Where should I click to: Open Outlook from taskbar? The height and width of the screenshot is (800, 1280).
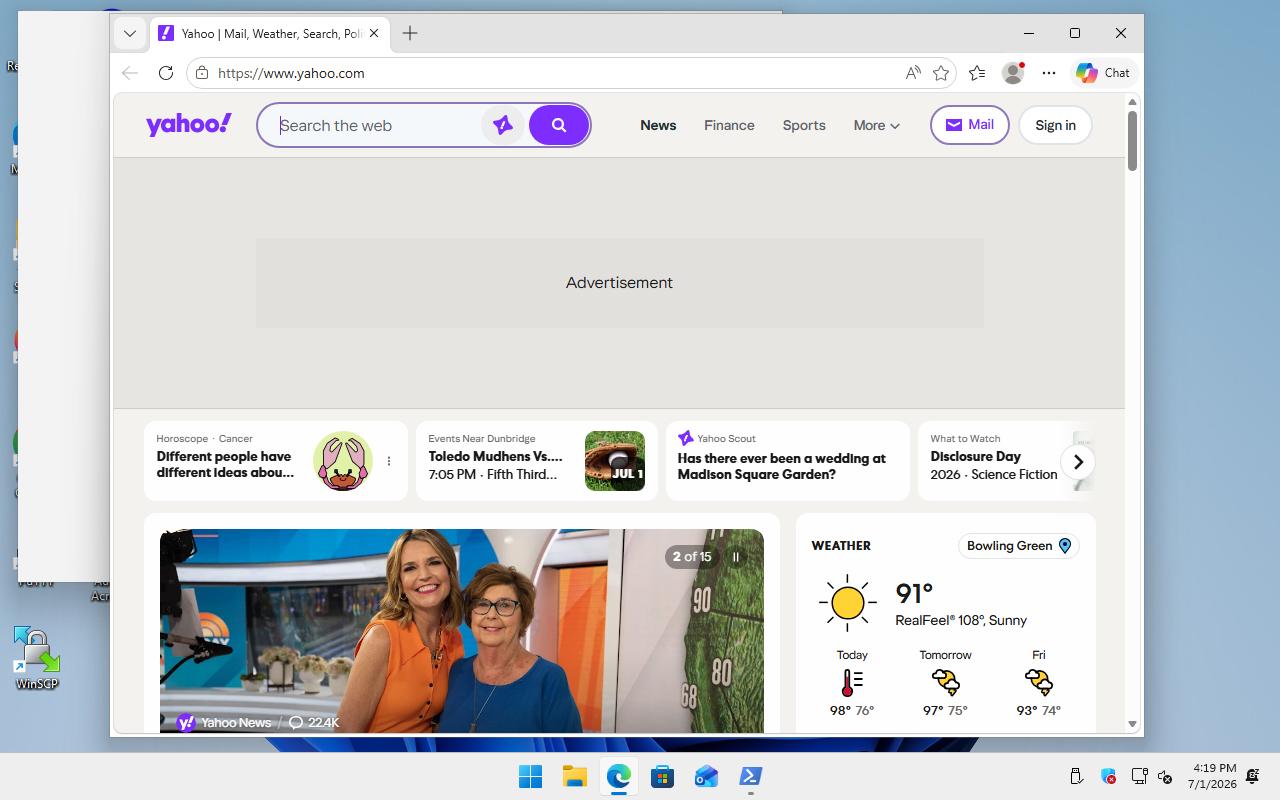click(706, 777)
